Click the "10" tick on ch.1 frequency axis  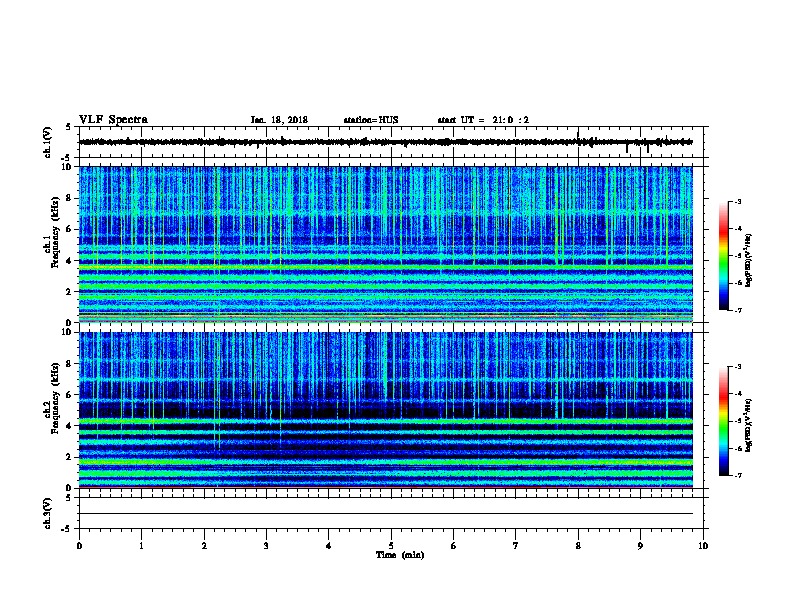tap(66, 167)
